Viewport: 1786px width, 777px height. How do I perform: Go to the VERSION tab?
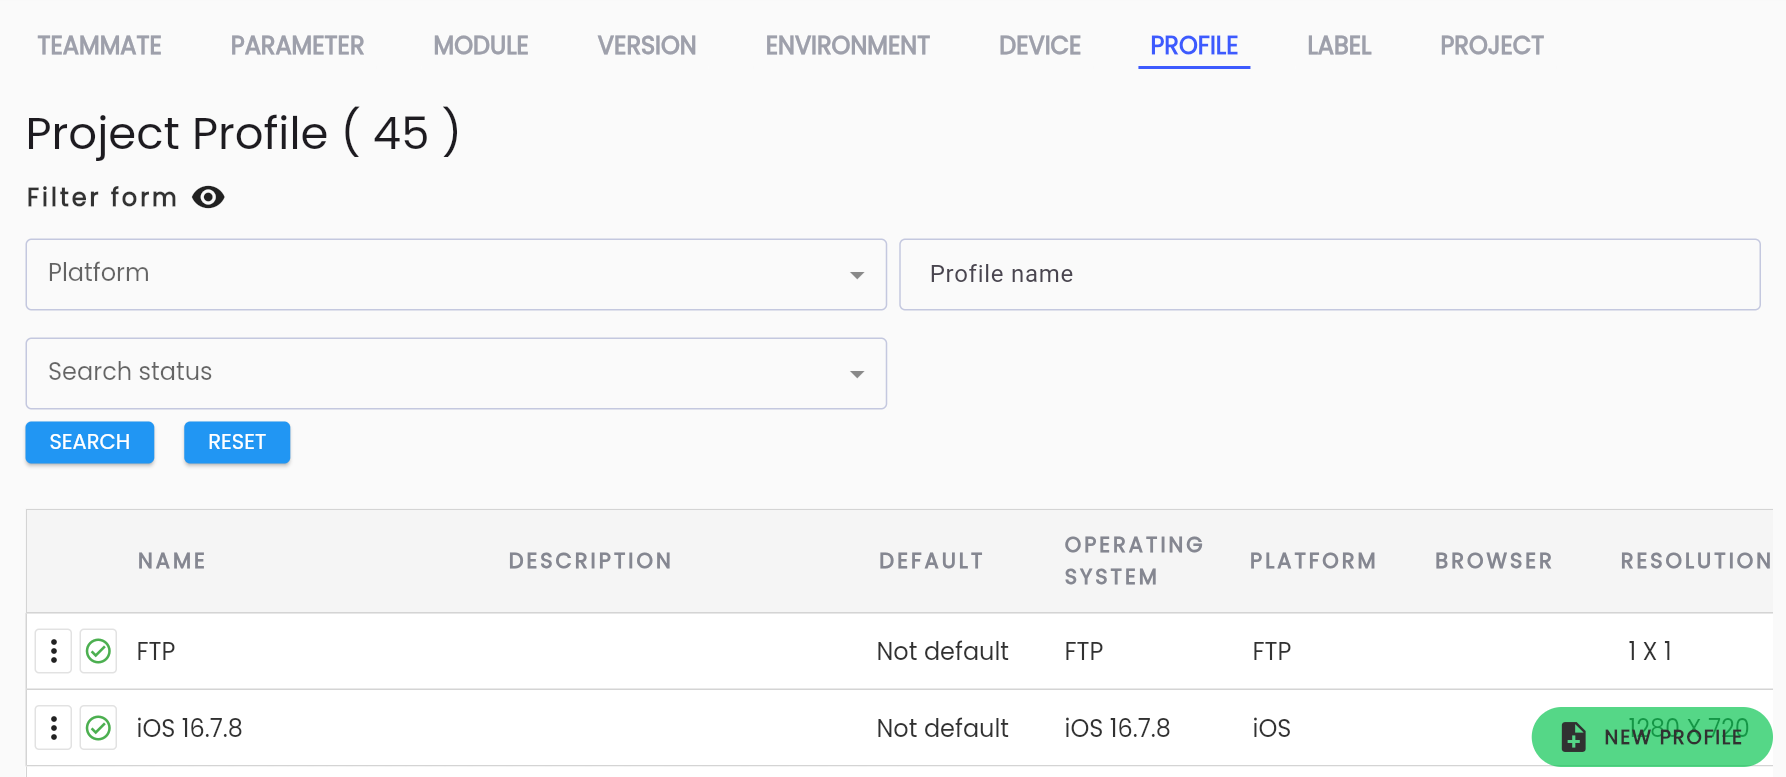point(647,46)
